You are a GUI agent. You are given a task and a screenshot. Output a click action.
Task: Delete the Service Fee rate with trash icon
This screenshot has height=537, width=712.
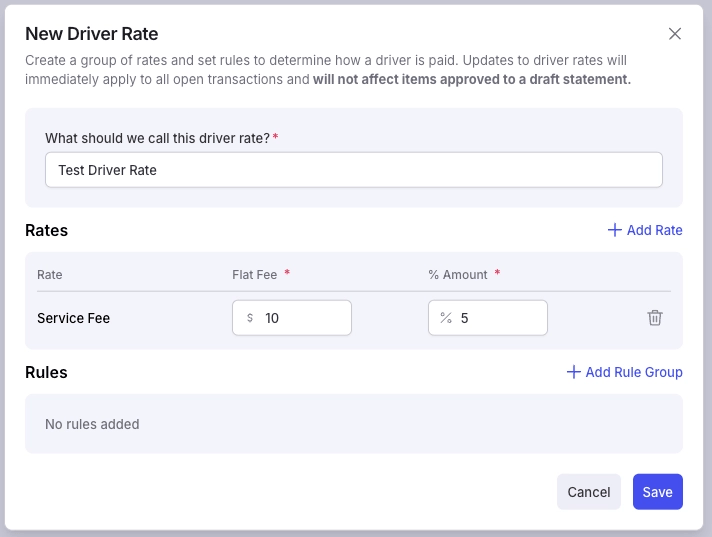[x=654, y=318]
